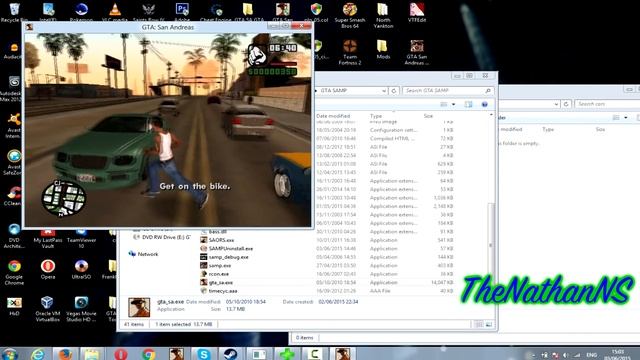Click the search field in the empty-folder window

607,104
